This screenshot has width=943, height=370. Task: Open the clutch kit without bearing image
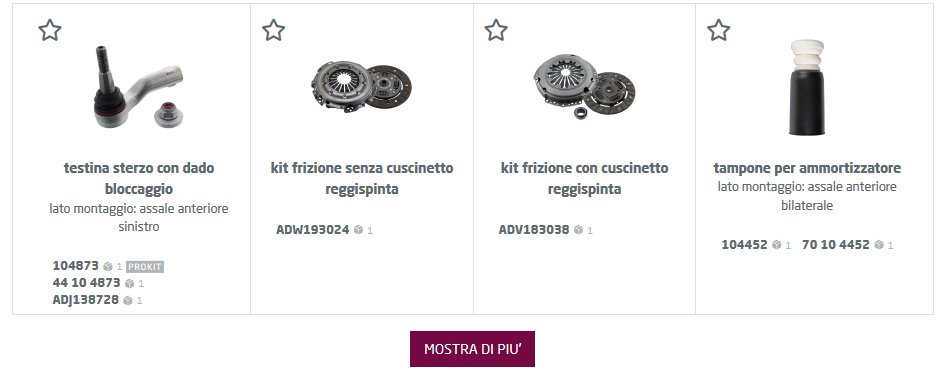(361, 86)
